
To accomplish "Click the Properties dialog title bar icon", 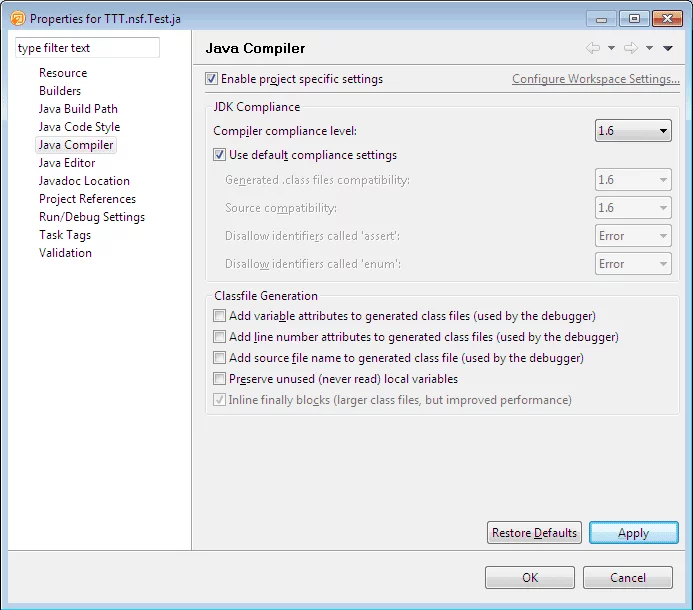I will [x=17, y=18].
